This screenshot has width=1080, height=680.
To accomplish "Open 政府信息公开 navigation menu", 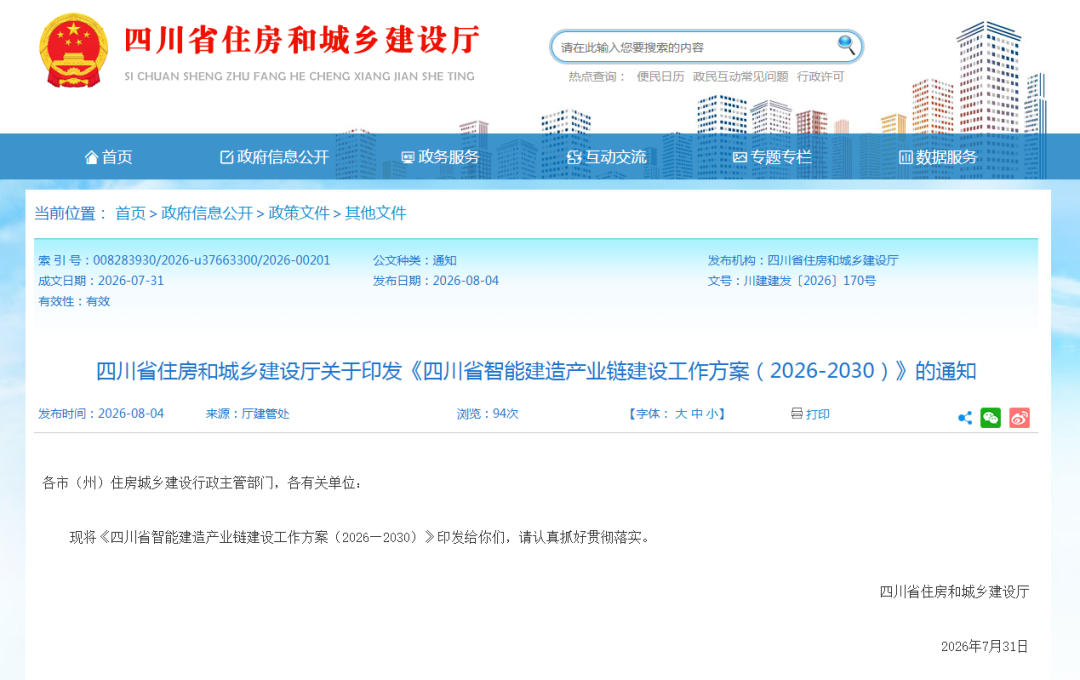I will (274, 157).
